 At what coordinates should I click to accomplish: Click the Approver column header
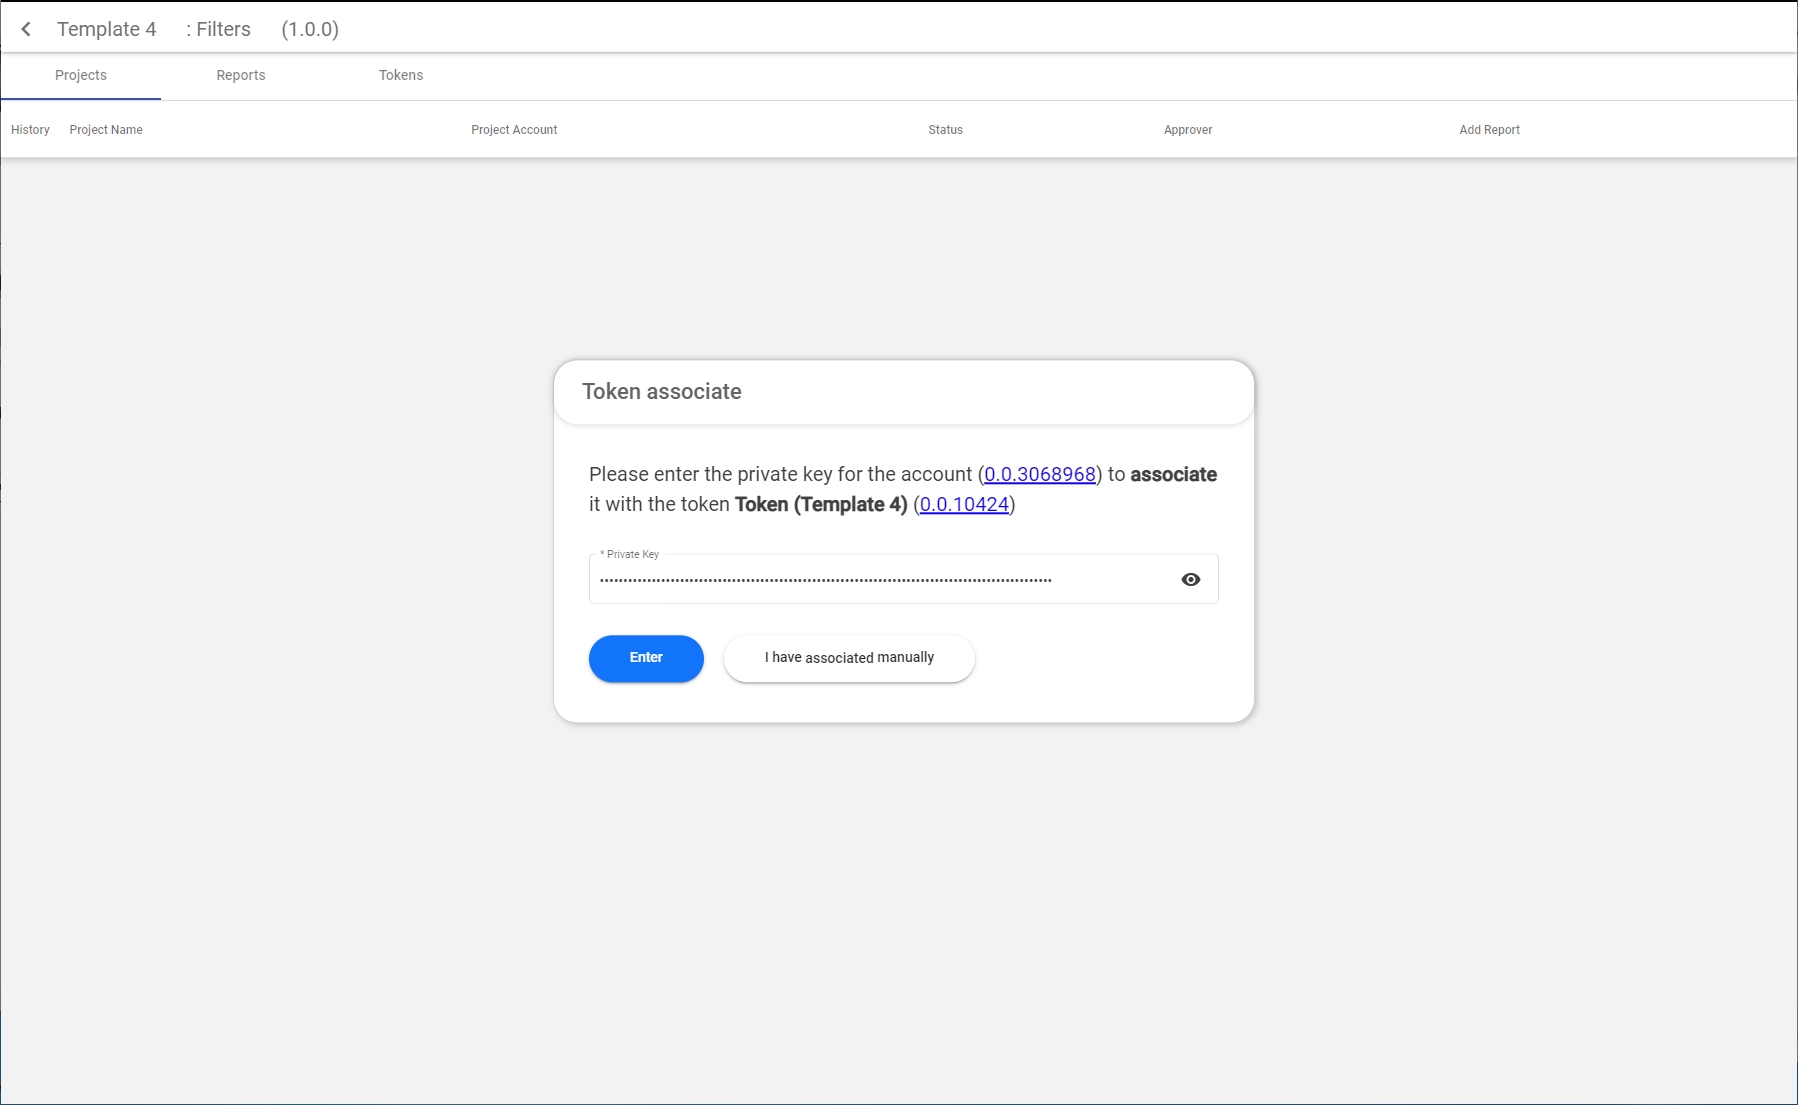[x=1188, y=130]
